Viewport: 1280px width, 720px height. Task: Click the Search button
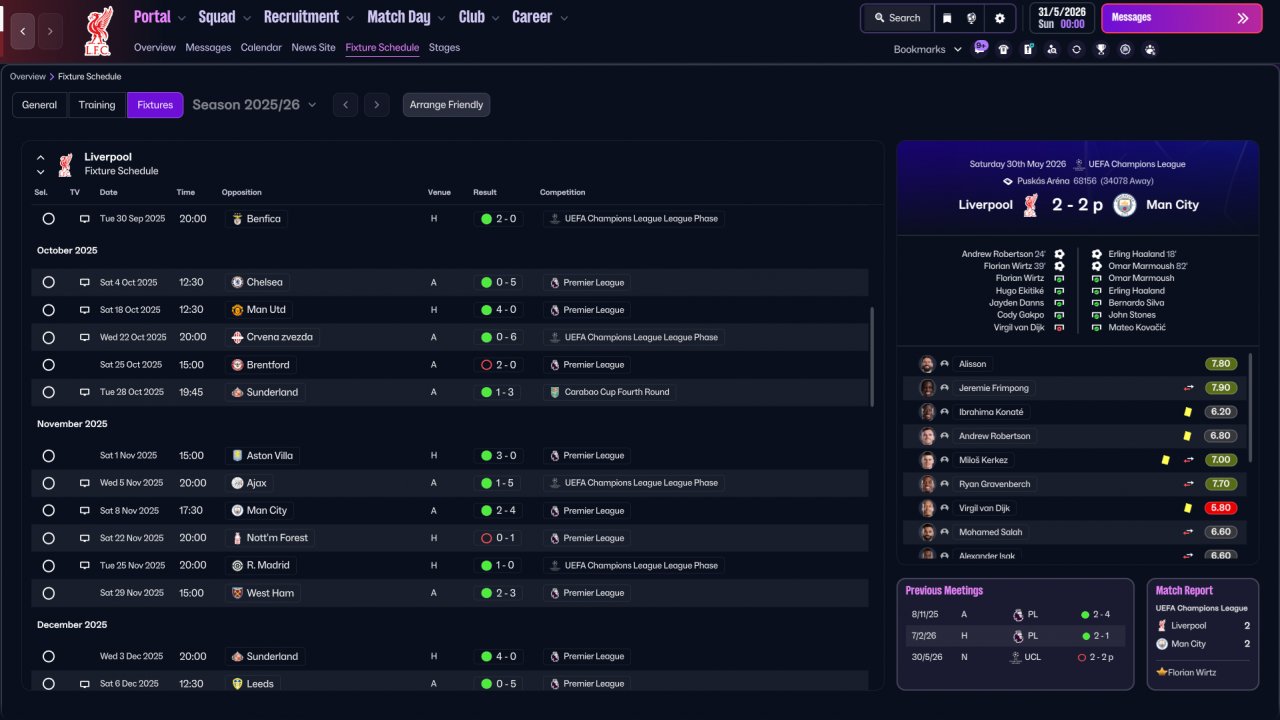tap(896, 18)
